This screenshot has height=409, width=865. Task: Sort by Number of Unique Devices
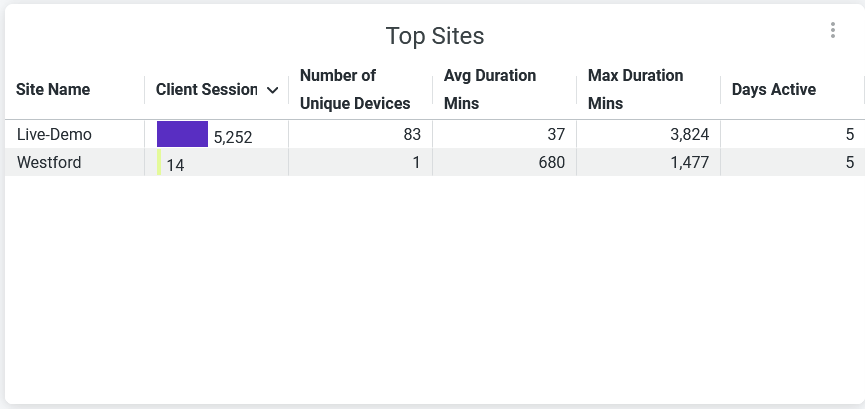coord(355,90)
